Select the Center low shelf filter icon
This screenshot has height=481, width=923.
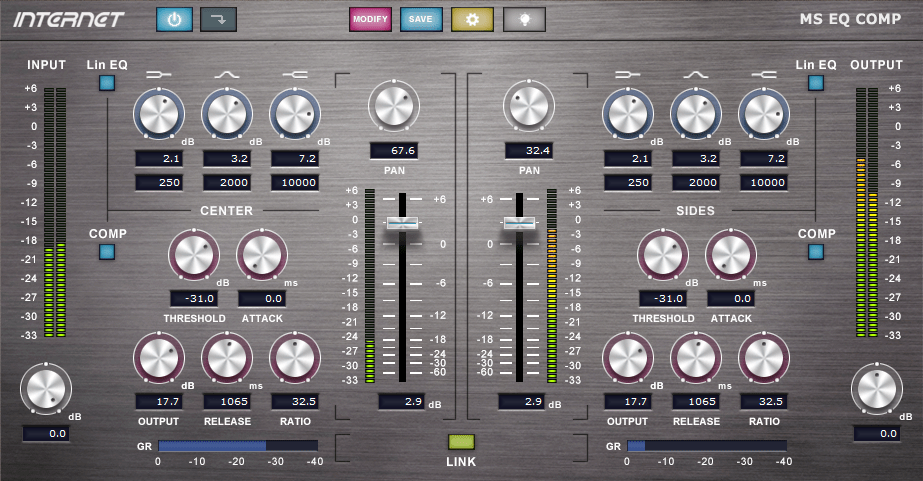[158, 75]
